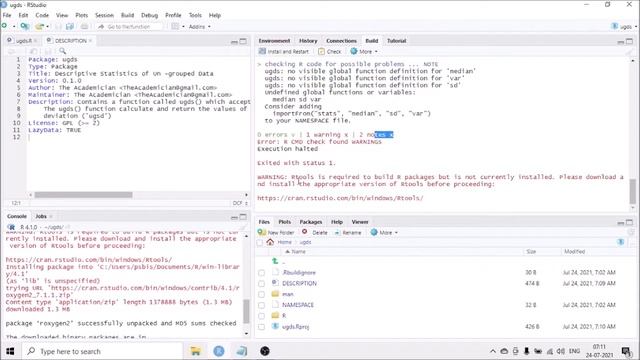Click the Go to file/function search field
The height and width of the screenshot is (360, 640).
130,27
